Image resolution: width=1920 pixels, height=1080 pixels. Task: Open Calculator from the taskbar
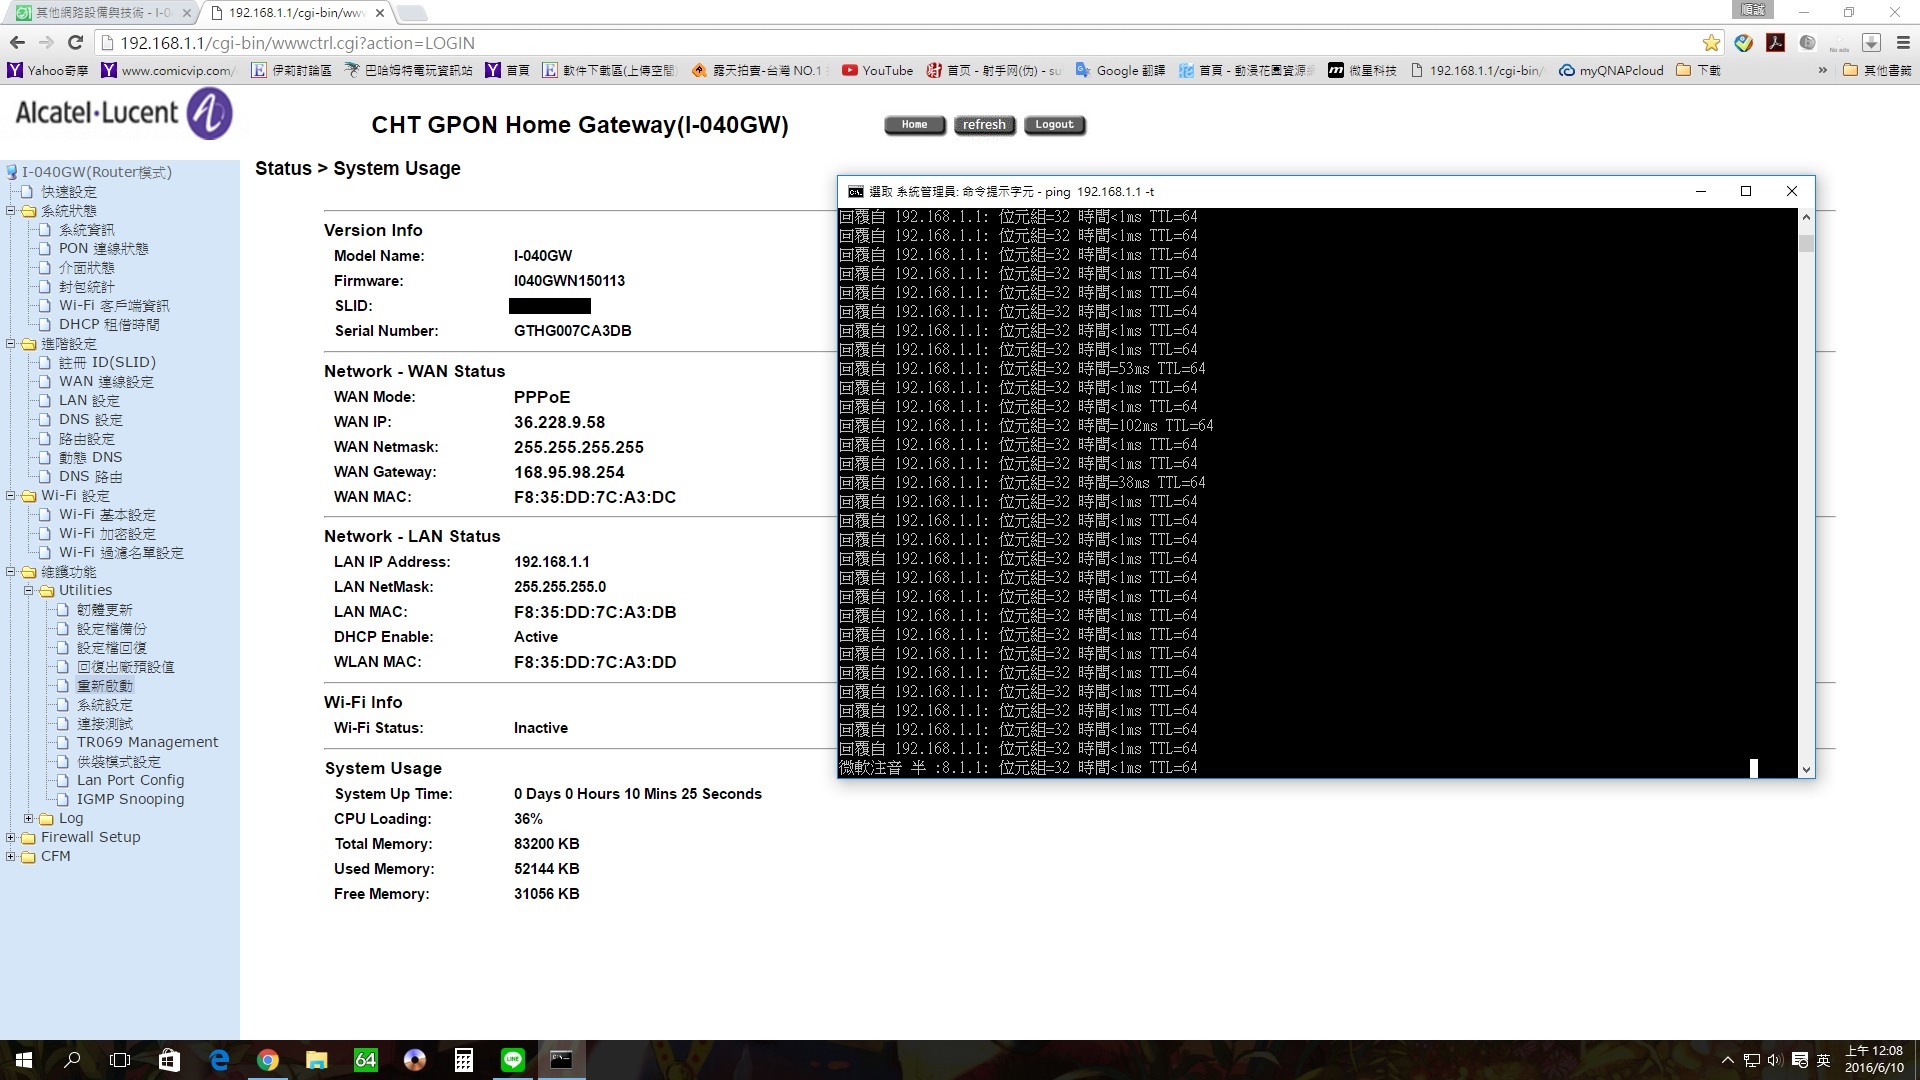464,1060
